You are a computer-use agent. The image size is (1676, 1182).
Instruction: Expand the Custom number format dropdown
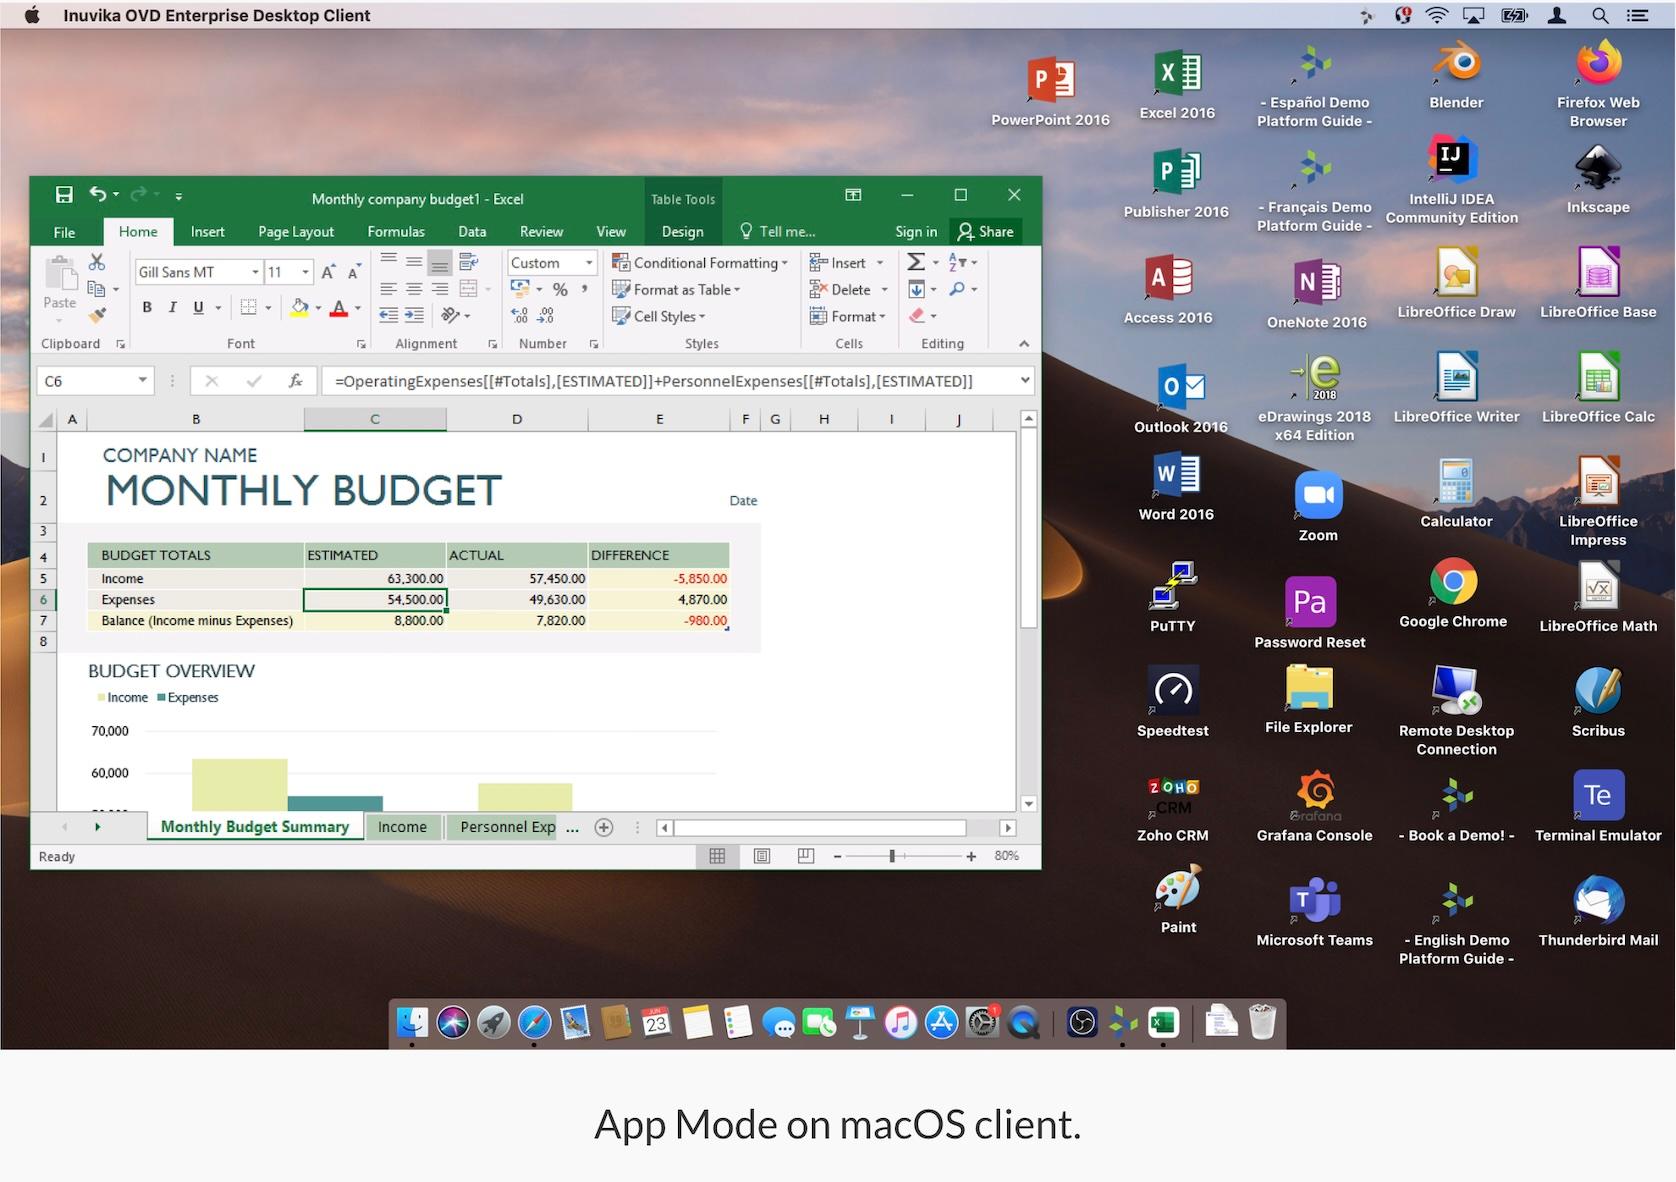point(589,263)
